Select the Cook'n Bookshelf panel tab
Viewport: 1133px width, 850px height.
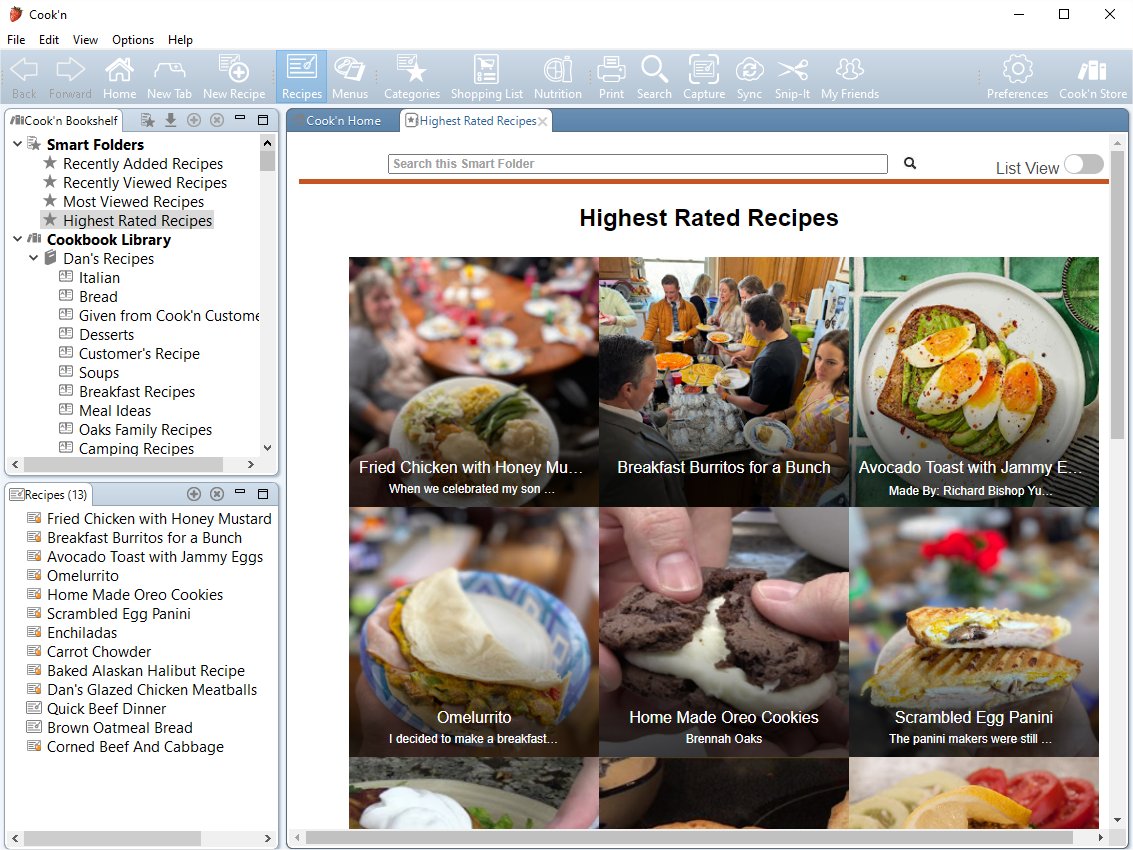tap(64, 121)
